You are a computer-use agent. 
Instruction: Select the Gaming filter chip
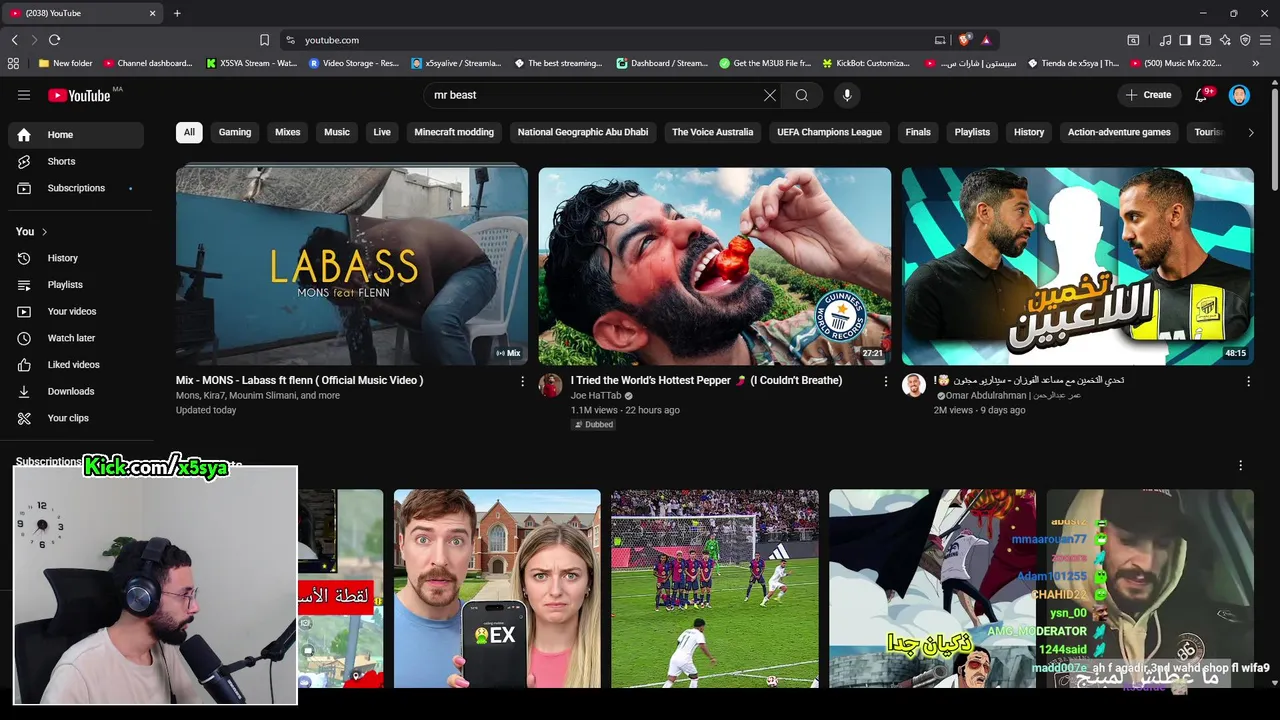click(x=235, y=132)
